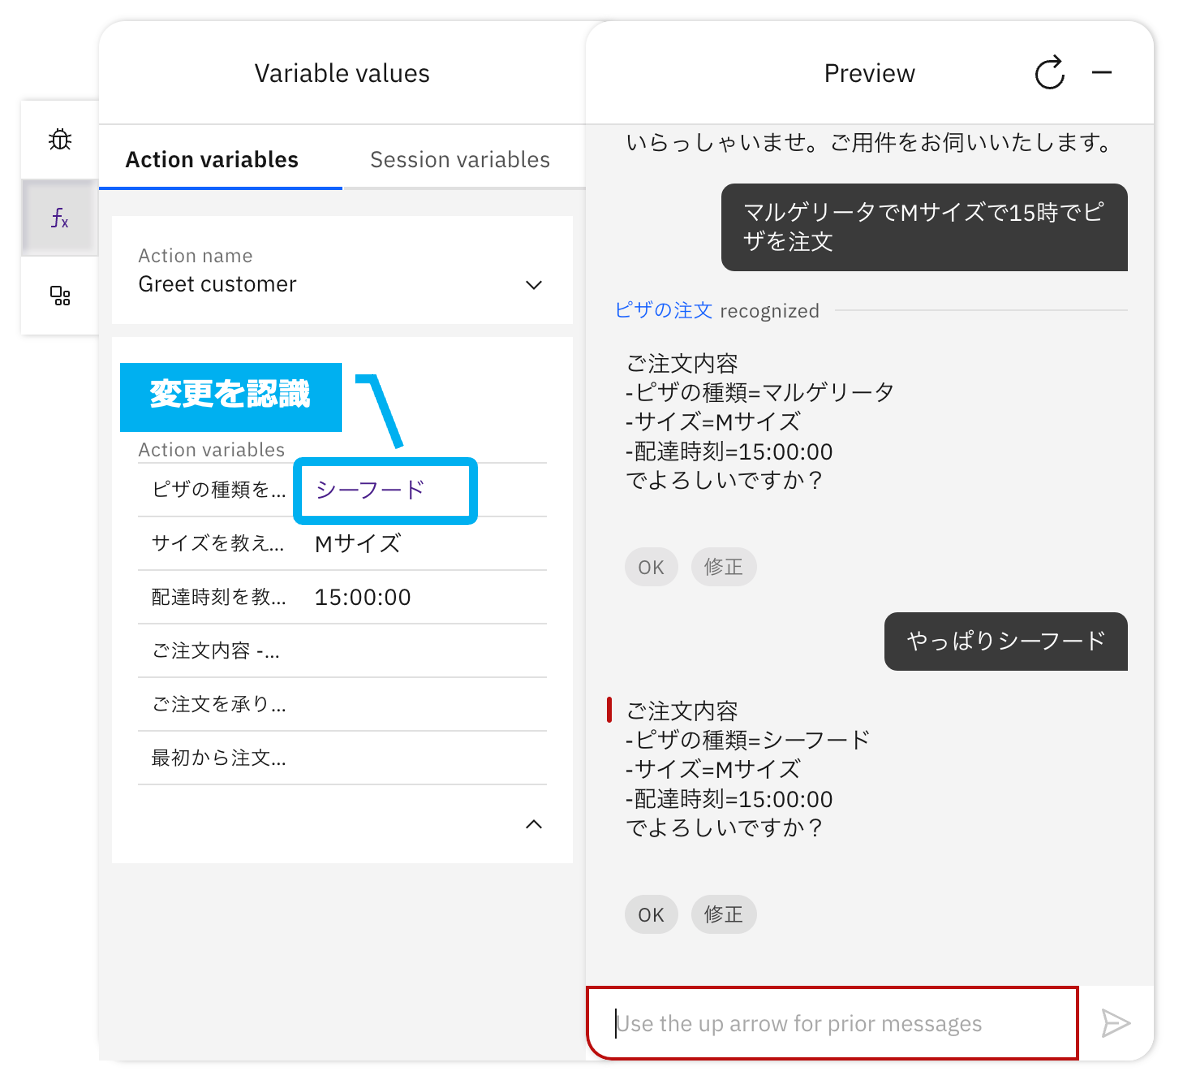This screenshot has width=1196, height=1080.
Task: Click the Variable values panel title
Action: (x=342, y=73)
